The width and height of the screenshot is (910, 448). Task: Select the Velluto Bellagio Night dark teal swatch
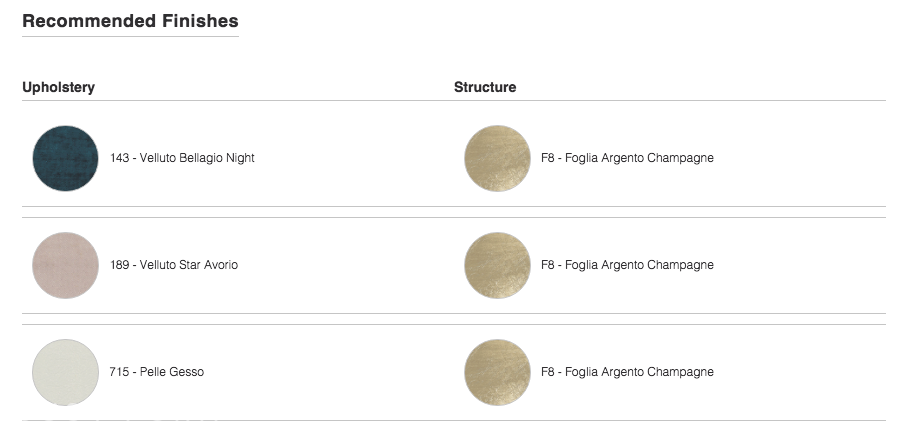pos(65,158)
